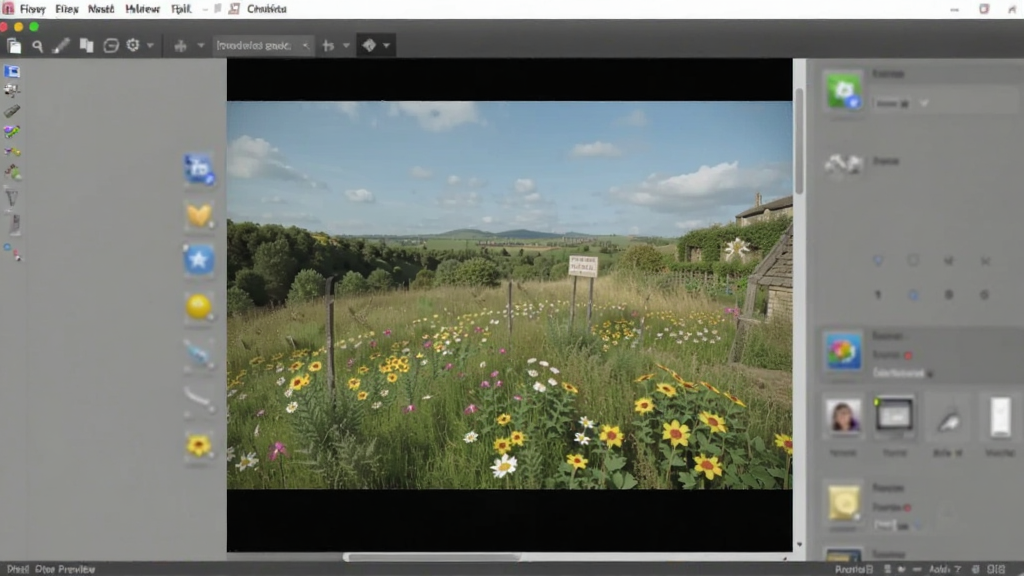This screenshot has width=1024, height=576.
Task: Open the green camera icon in the right panel
Action: (843, 91)
